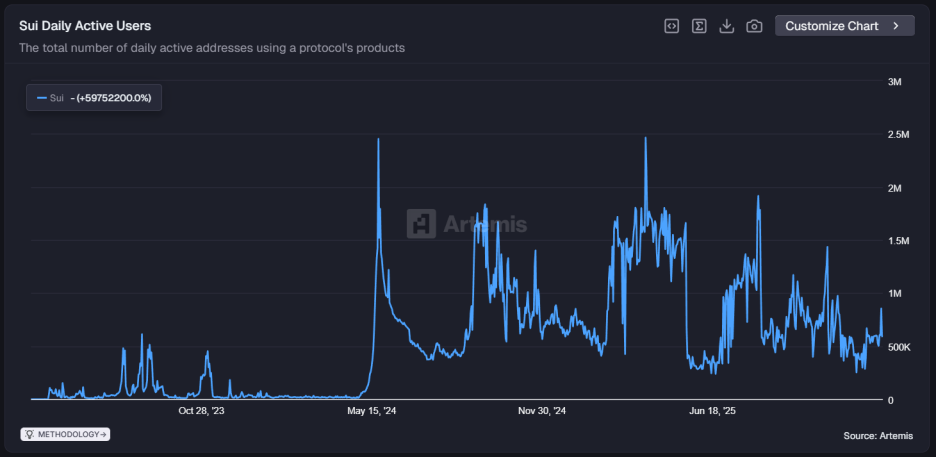Take a chart screenshot with camera icon
936x457 pixels.
pyautogui.click(x=755, y=26)
